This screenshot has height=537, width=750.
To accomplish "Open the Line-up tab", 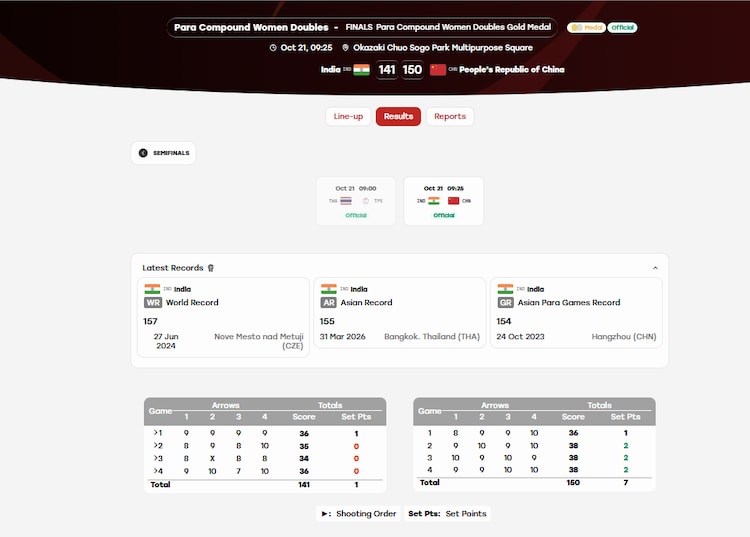I will click(348, 116).
